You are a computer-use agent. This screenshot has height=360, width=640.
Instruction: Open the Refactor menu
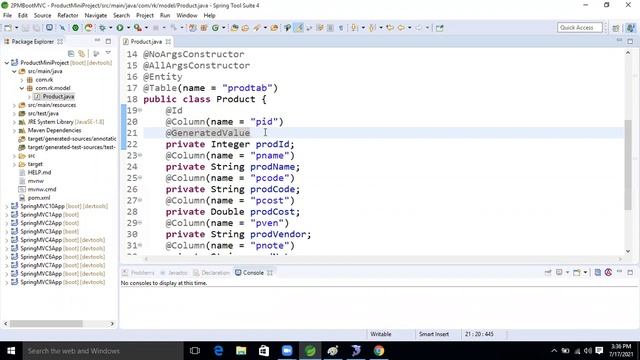pos(68,16)
